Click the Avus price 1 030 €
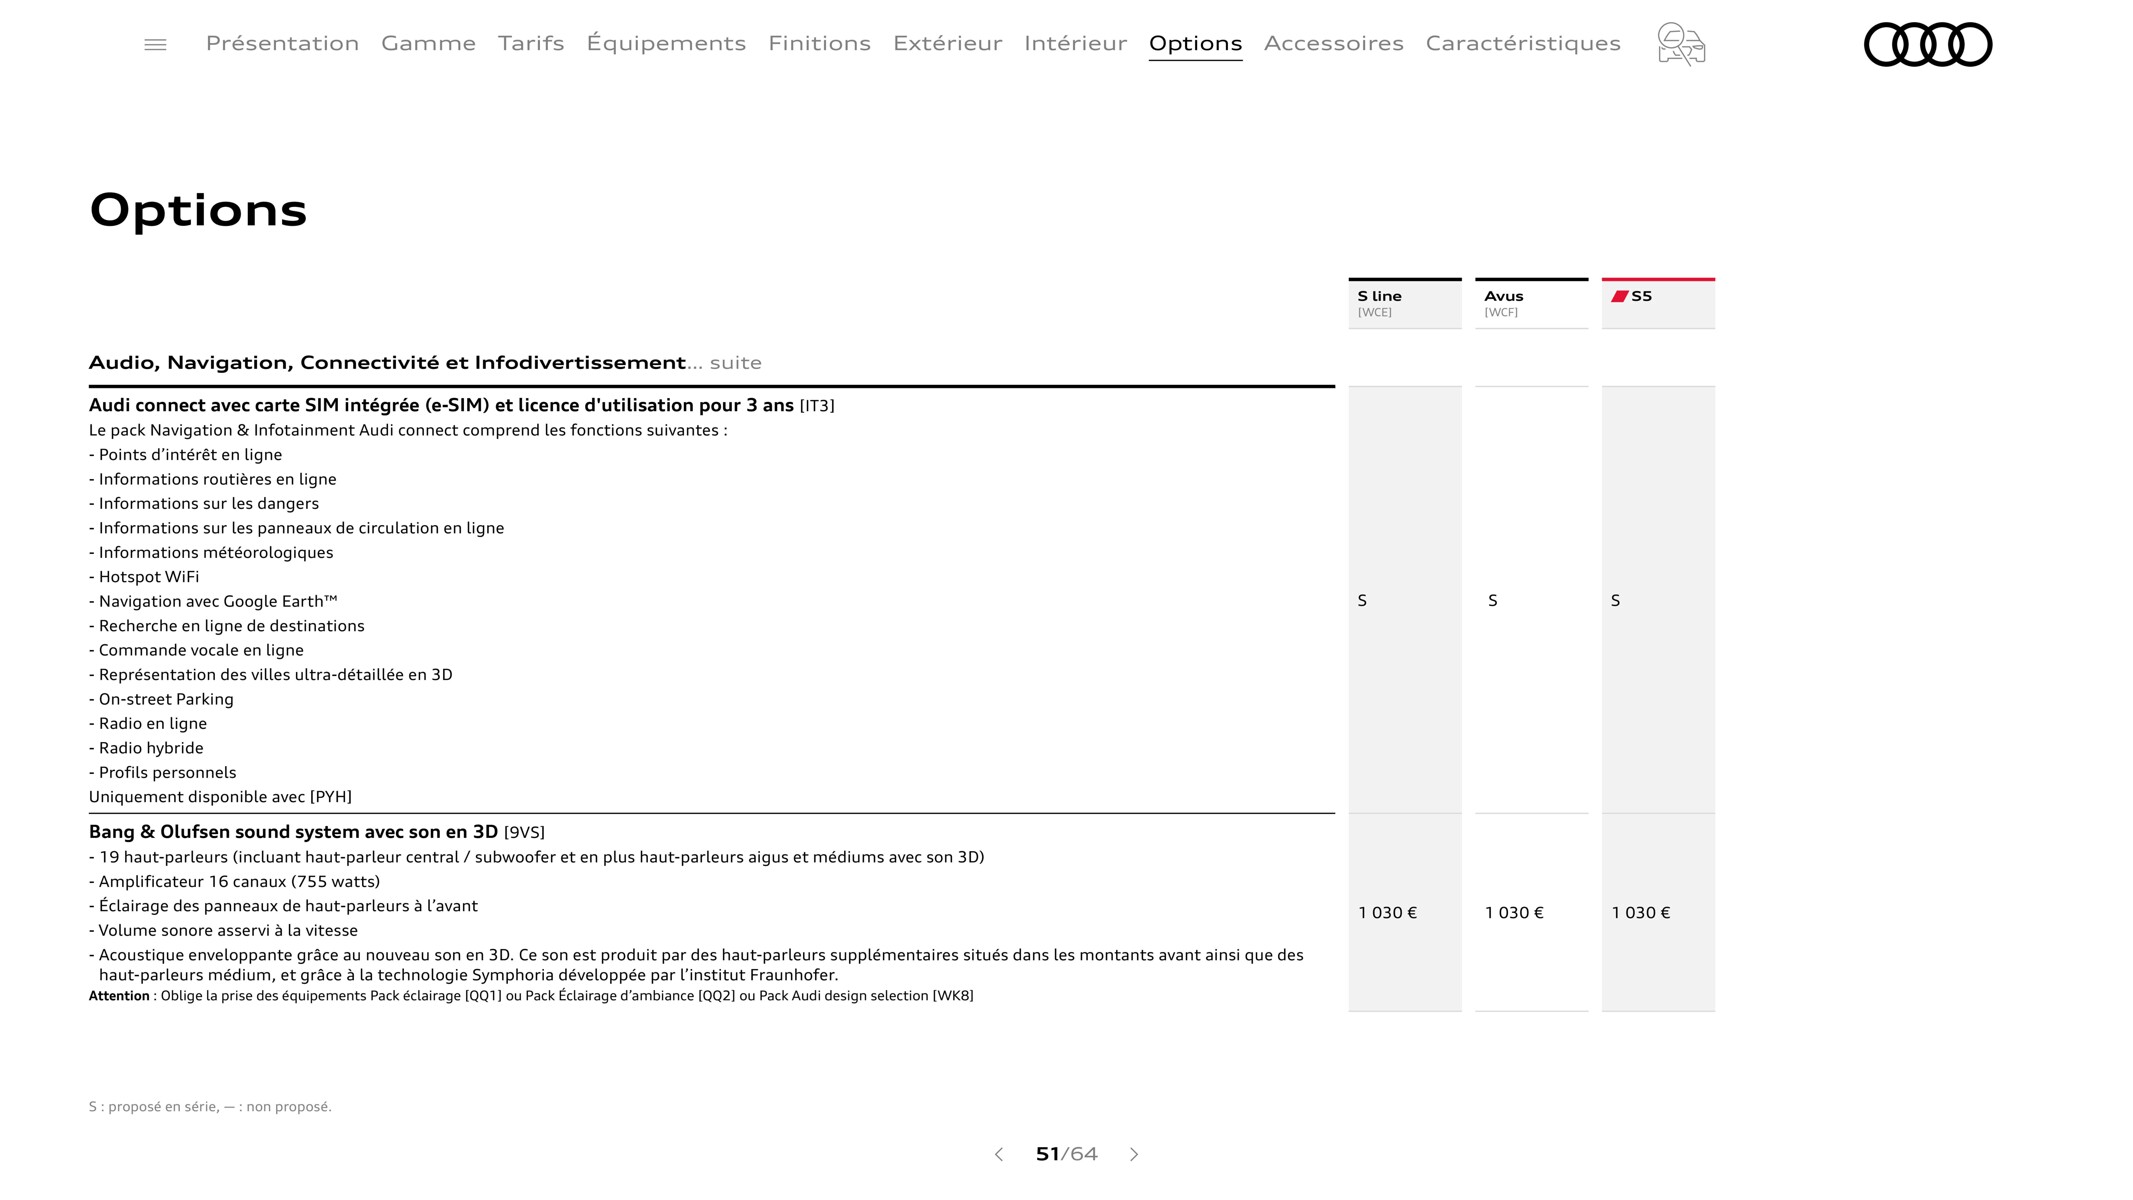This screenshot has width=2133, height=1200. [x=1514, y=913]
